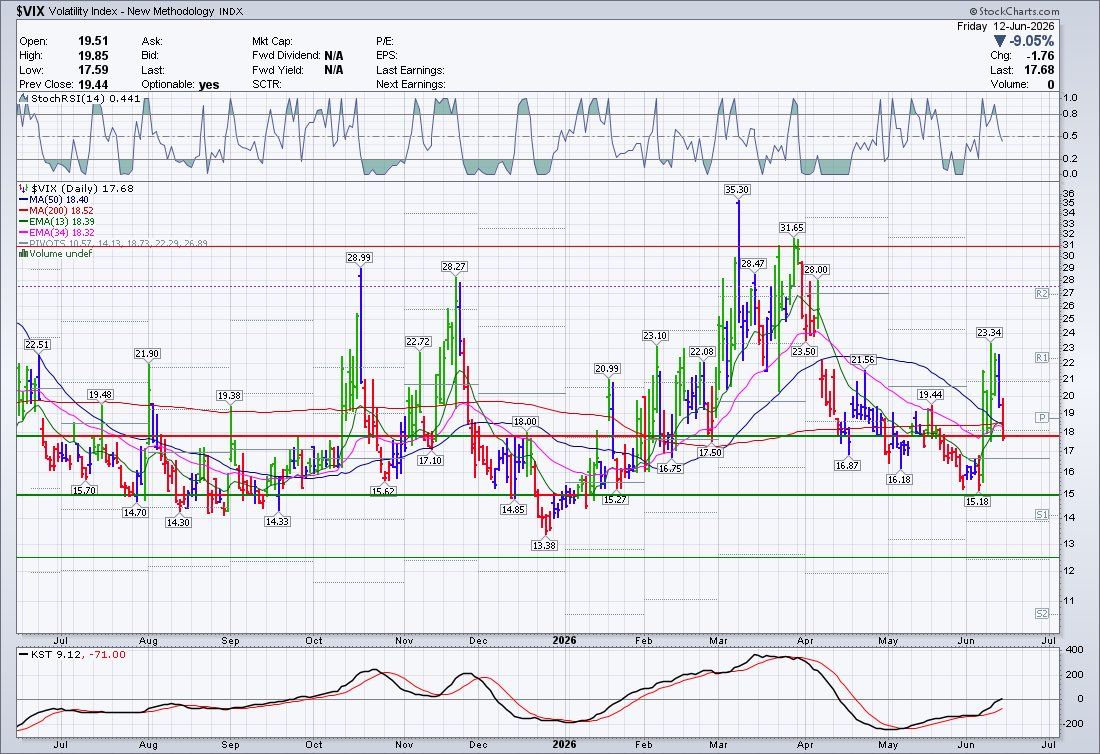Click the 15.18 June low label
1100x754 pixels.
pos(977,501)
